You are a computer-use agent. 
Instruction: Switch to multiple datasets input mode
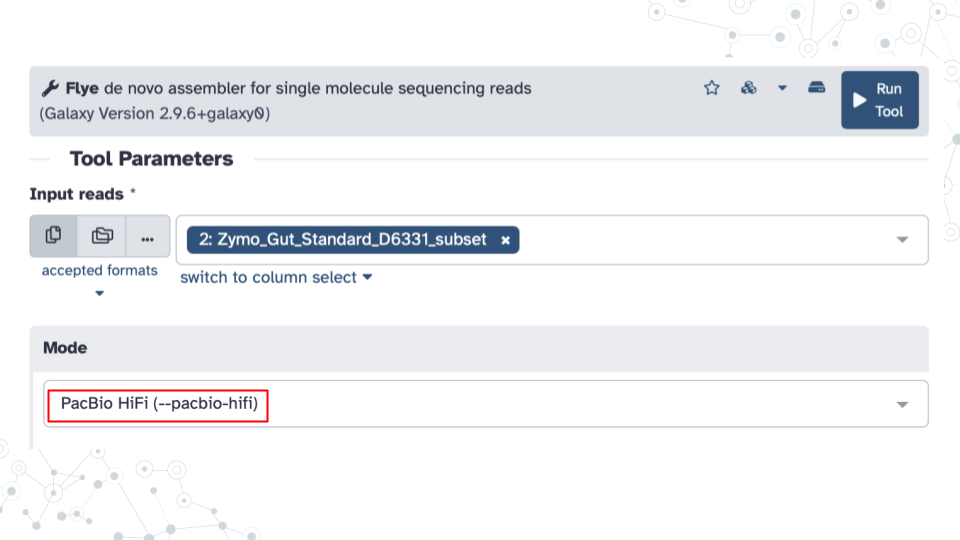(x=102, y=236)
